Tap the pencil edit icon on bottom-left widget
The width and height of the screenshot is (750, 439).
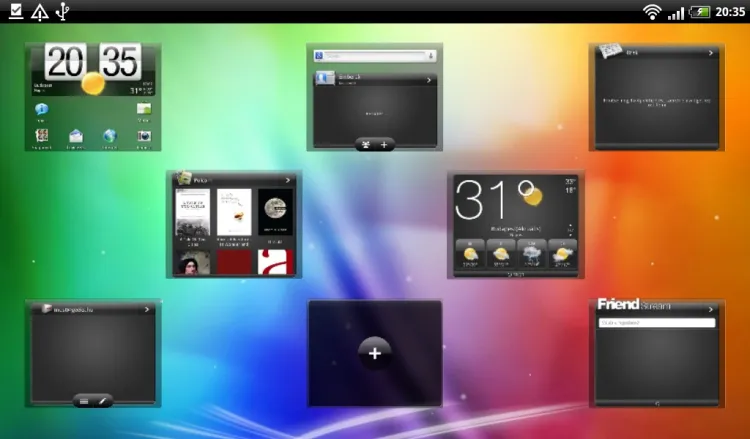tap(102, 400)
